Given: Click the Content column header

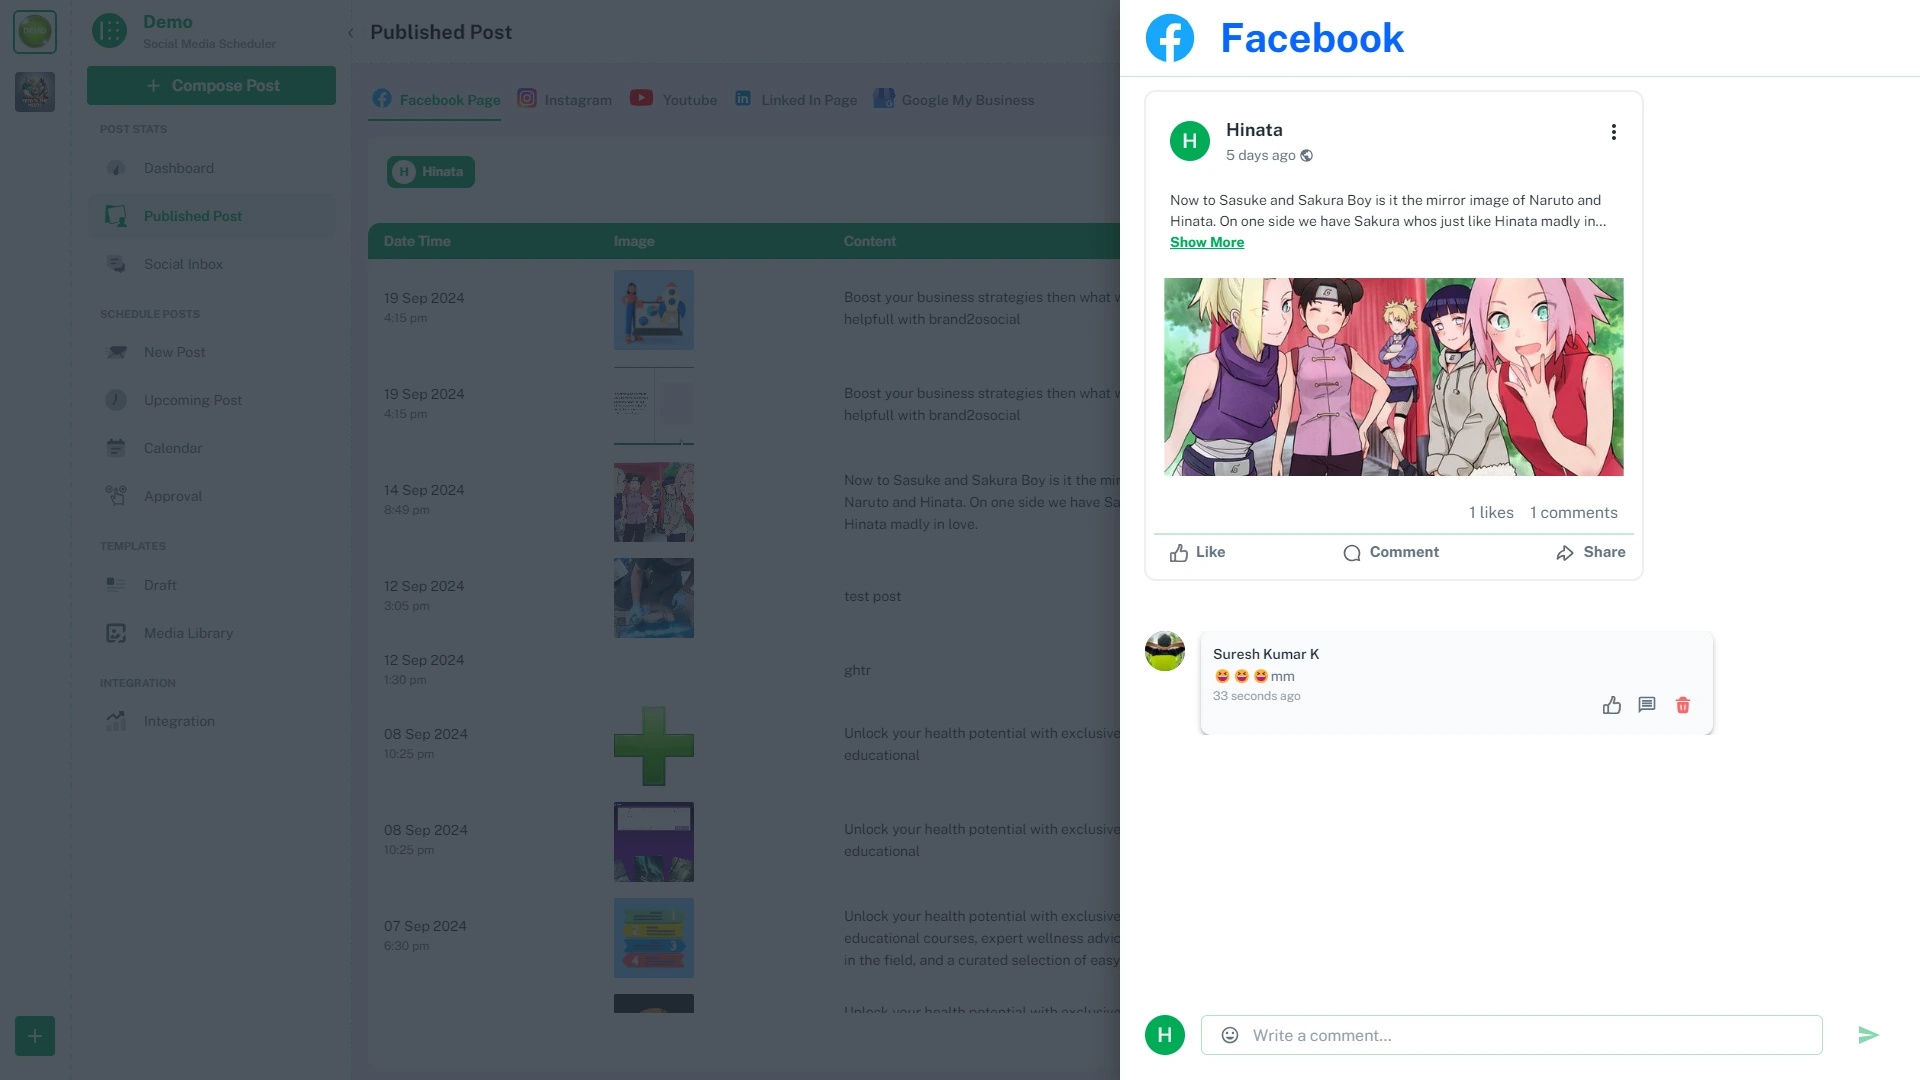Looking at the screenshot, I should [x=870, y=242].
